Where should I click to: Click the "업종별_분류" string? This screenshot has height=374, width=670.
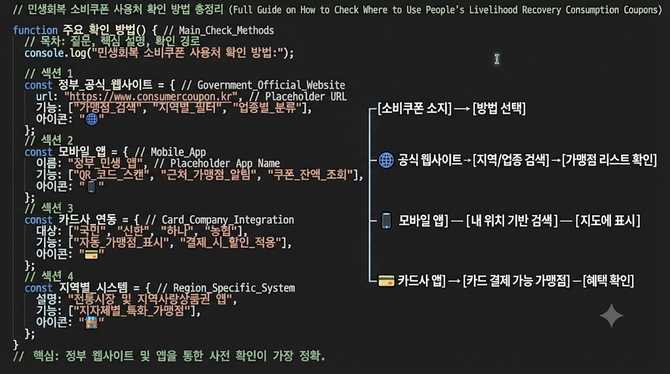coord(267,108)
